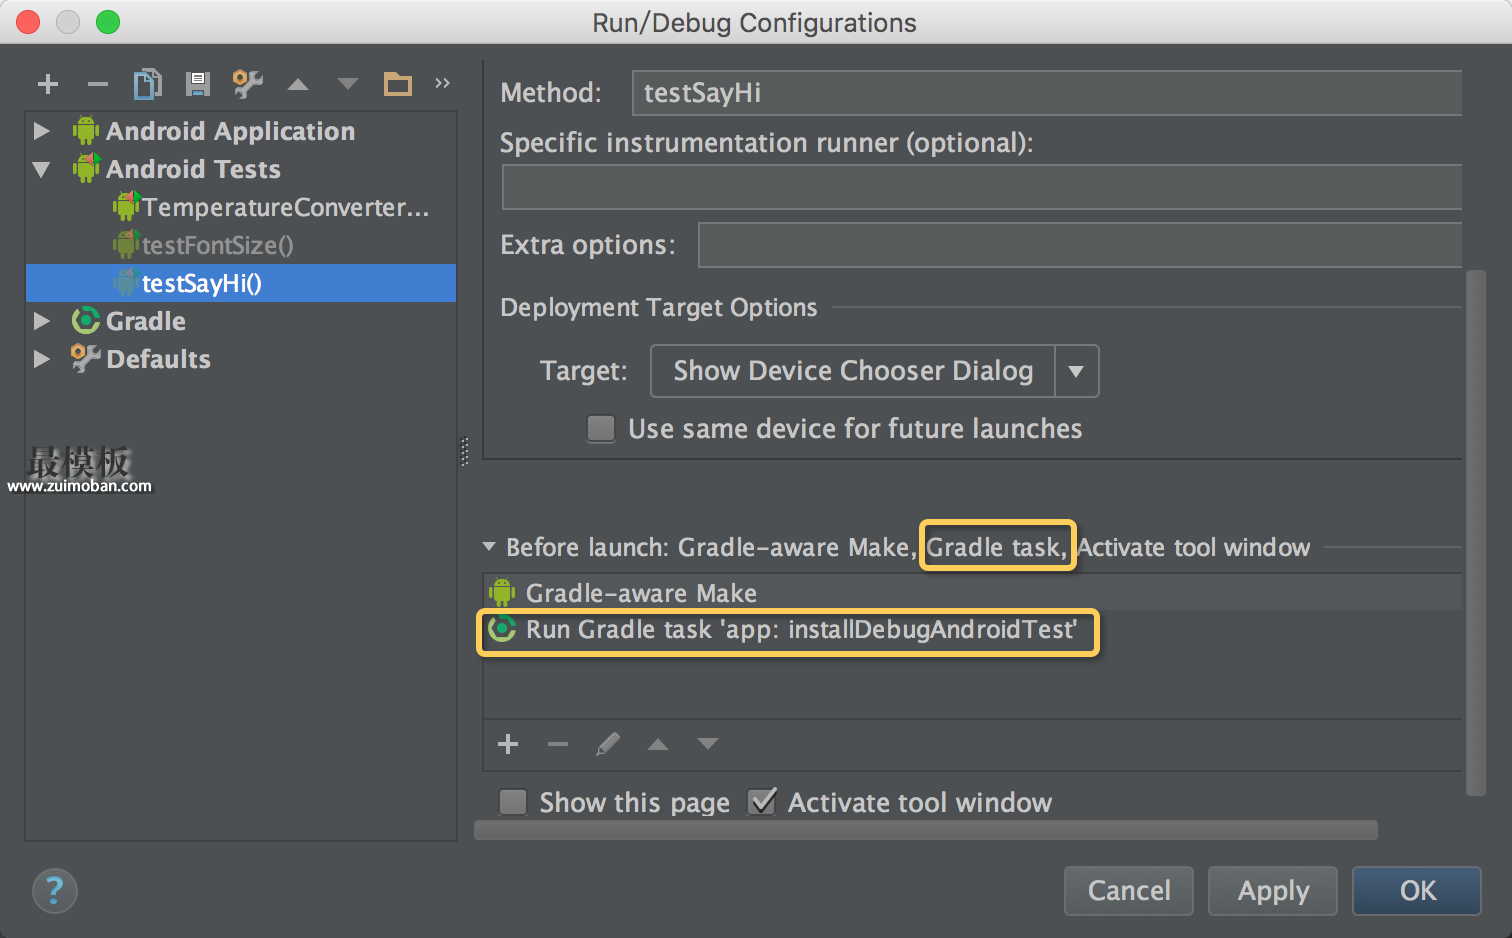The image size is (1512, 938).
Task: Toggle the Show this page checkbox
Action: tap(513, 802)
